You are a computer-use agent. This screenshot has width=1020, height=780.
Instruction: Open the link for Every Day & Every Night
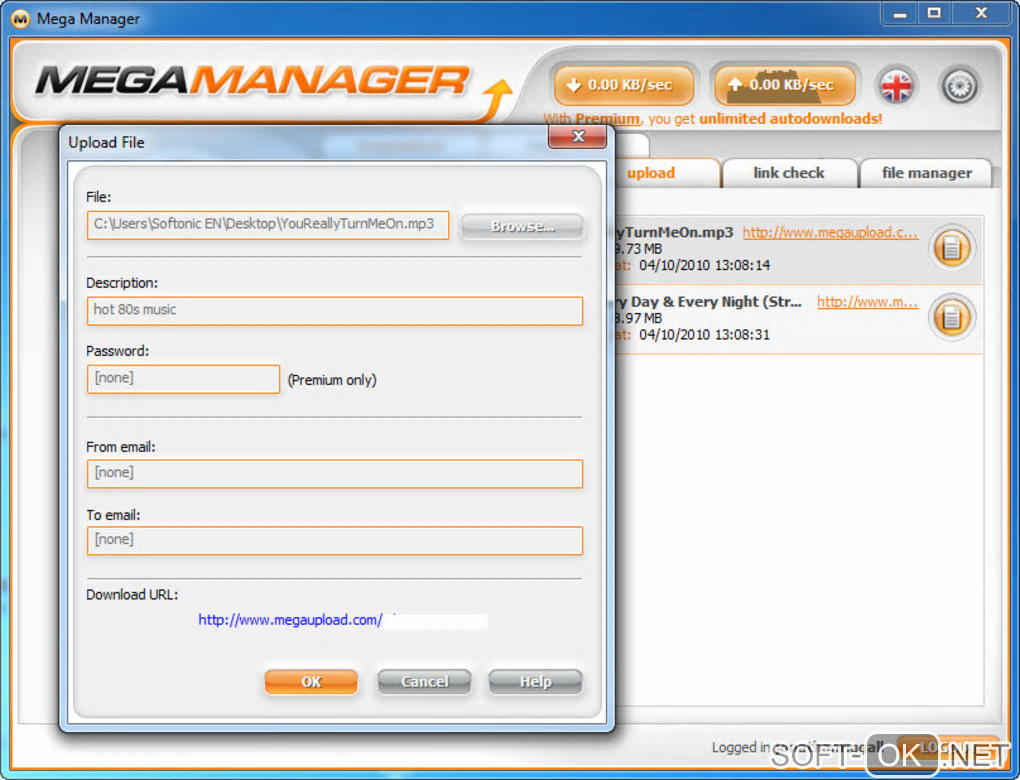pos(867,302)
